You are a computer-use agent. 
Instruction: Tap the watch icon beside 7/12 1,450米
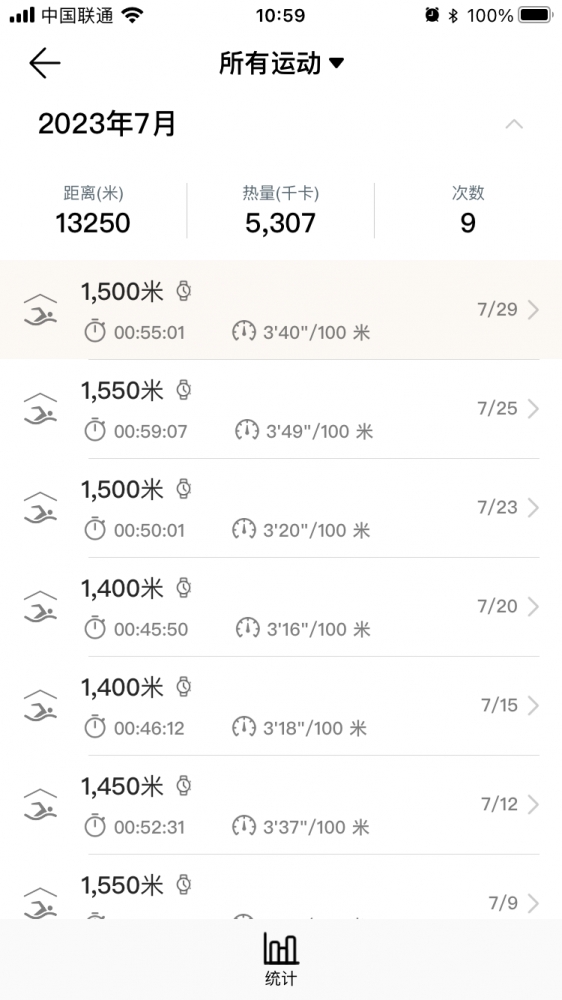click(x=184, y=786)
